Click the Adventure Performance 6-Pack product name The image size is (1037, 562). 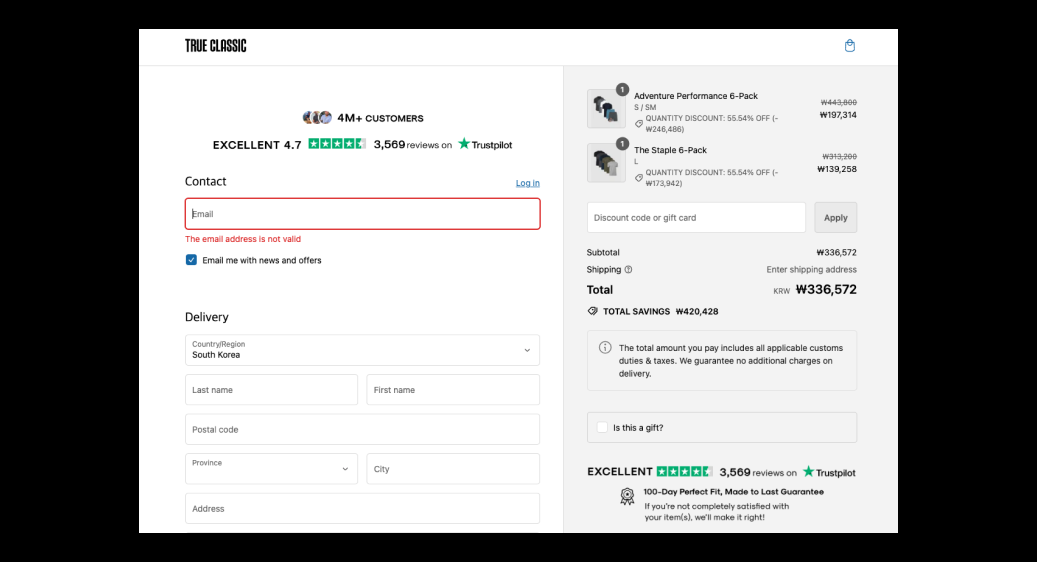pyautogui.click(x=696, y=96)
